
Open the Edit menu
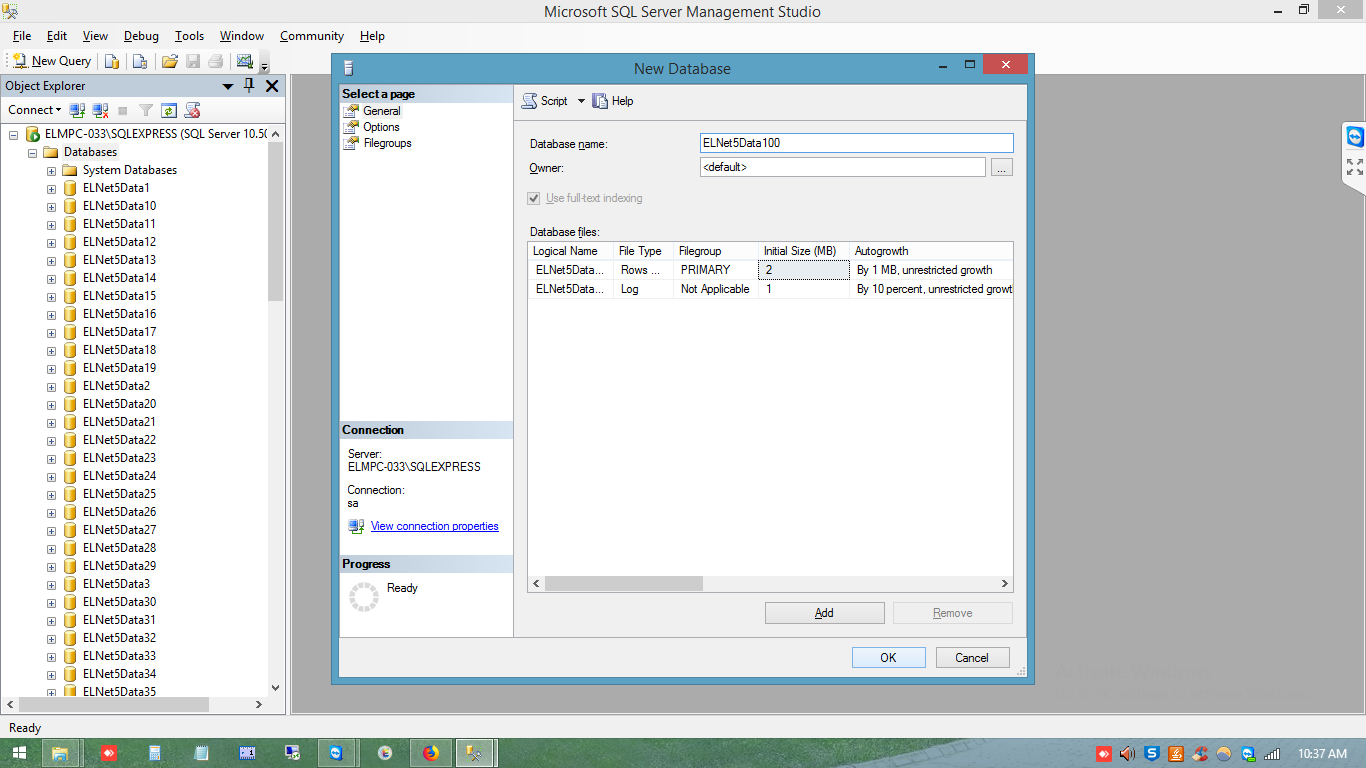[x=57, y=36]
